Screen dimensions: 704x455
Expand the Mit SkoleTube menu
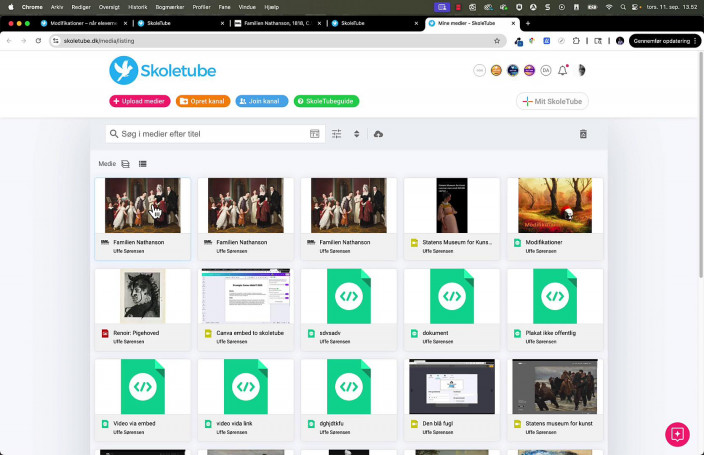[552, 101]
